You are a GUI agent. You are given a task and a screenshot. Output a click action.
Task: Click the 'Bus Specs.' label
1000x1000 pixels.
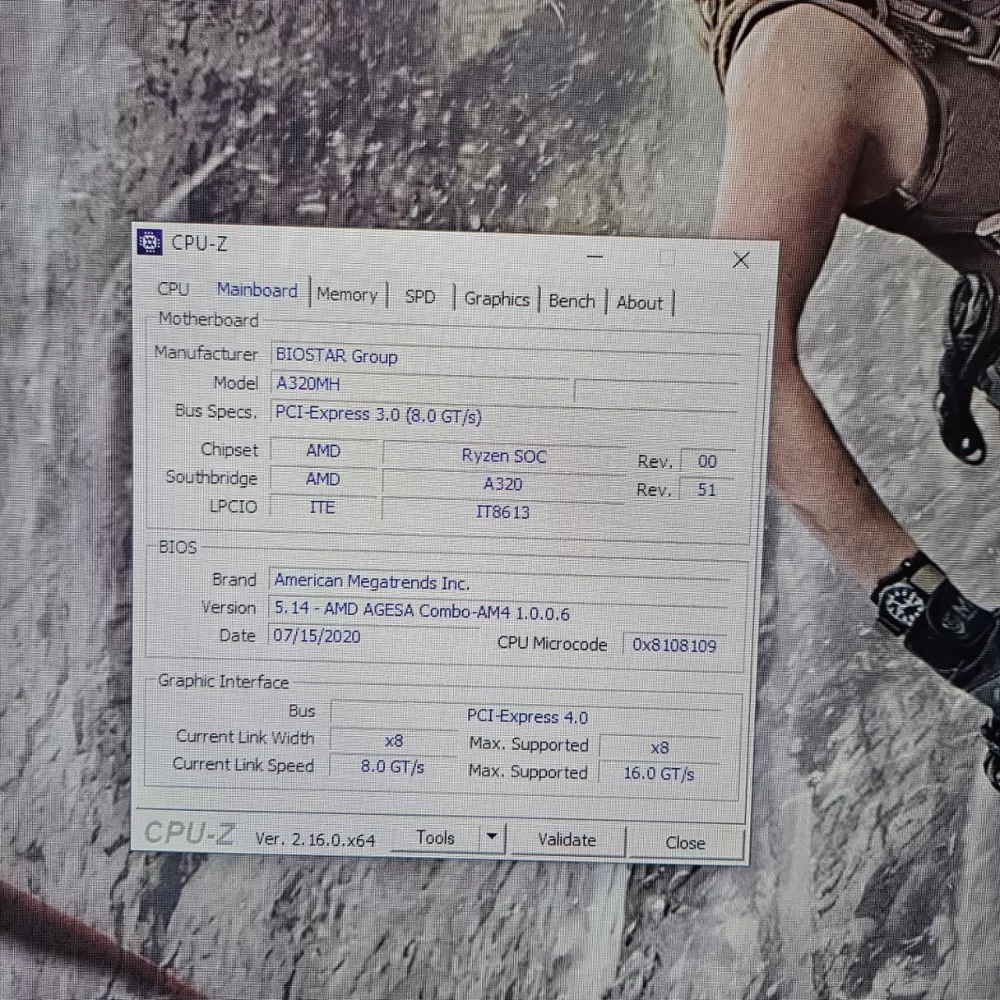(216, 411)
